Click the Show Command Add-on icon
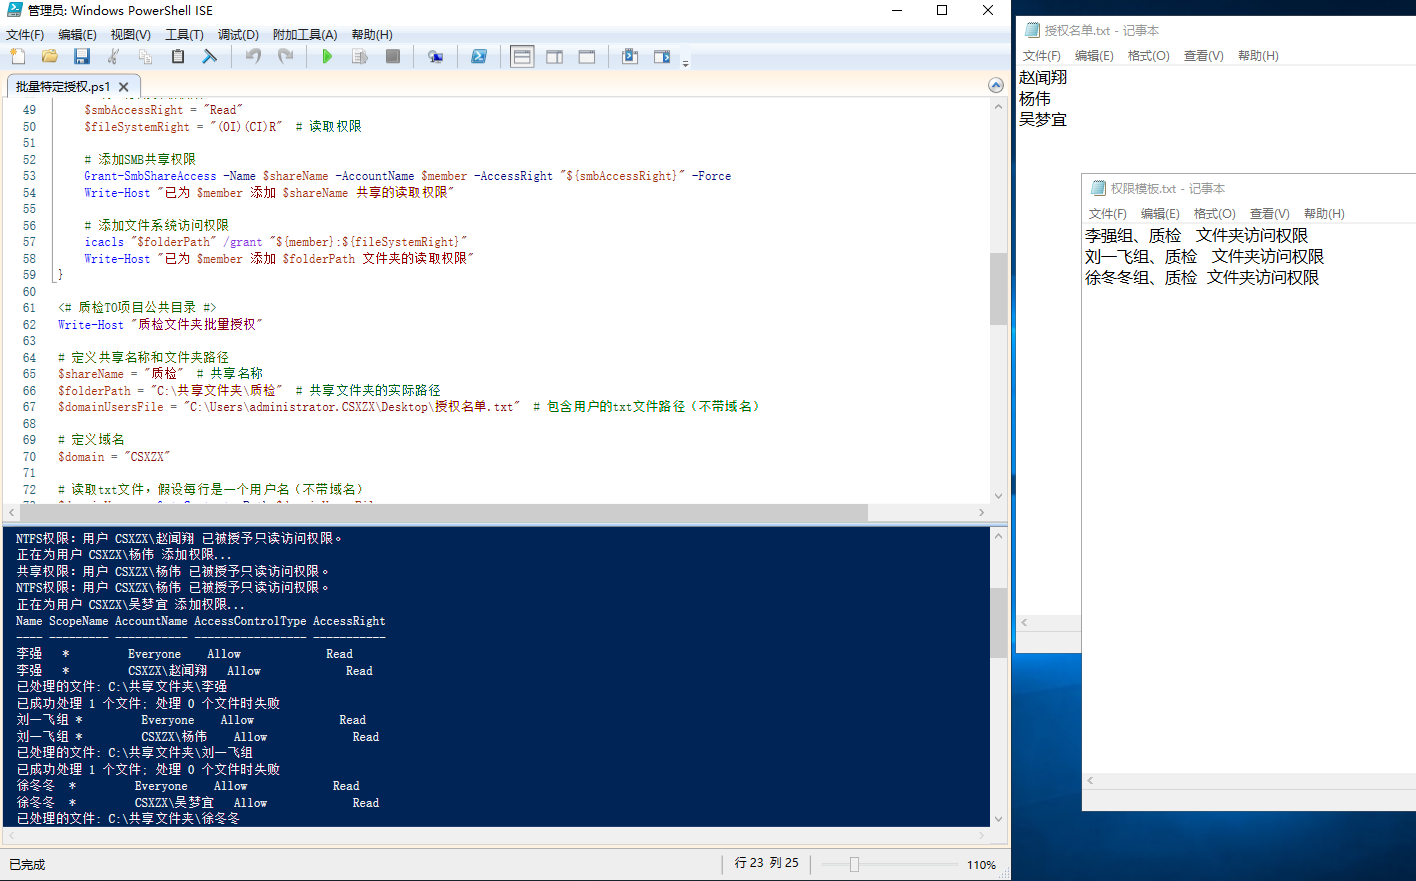This screenshot has width=1416, height=881. point(662,57)
